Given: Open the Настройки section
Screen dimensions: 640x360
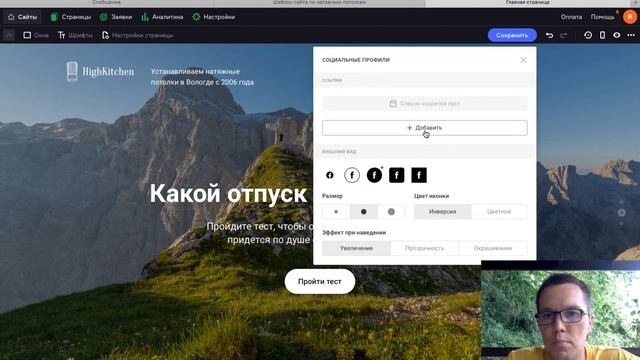Looking at the screenshot, I should pos(213,17).
